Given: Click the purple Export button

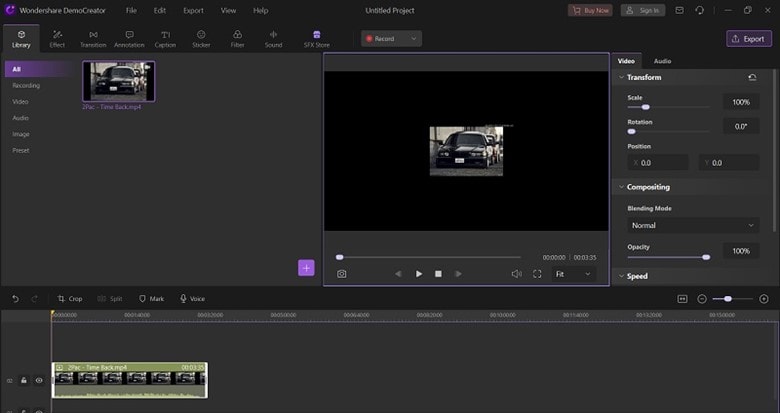Looking at the screenshot, I should pos(749,39).
